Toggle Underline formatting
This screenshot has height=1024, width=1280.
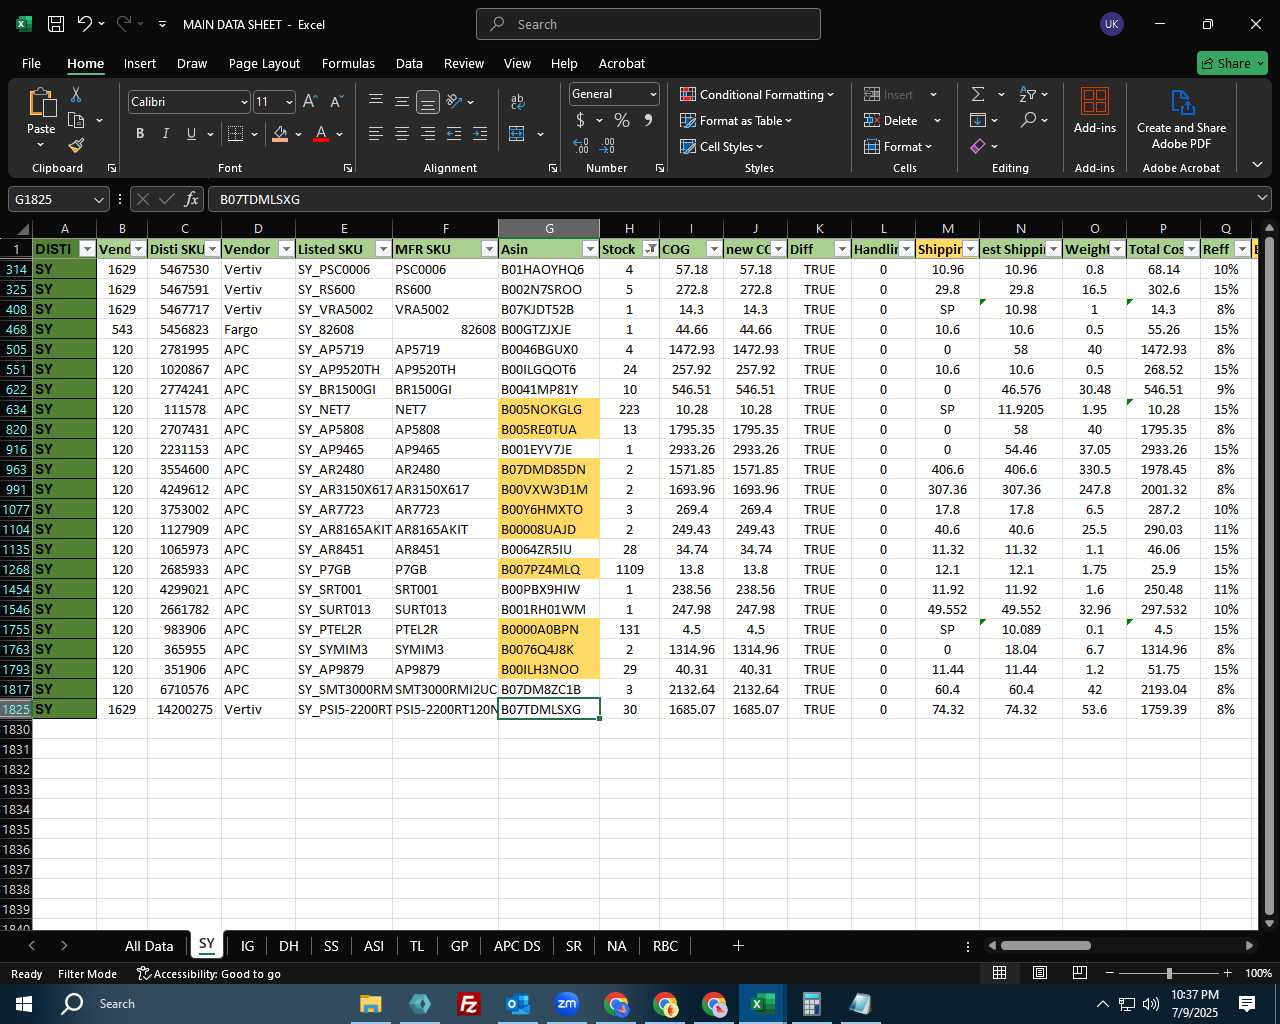click(191, 134)
